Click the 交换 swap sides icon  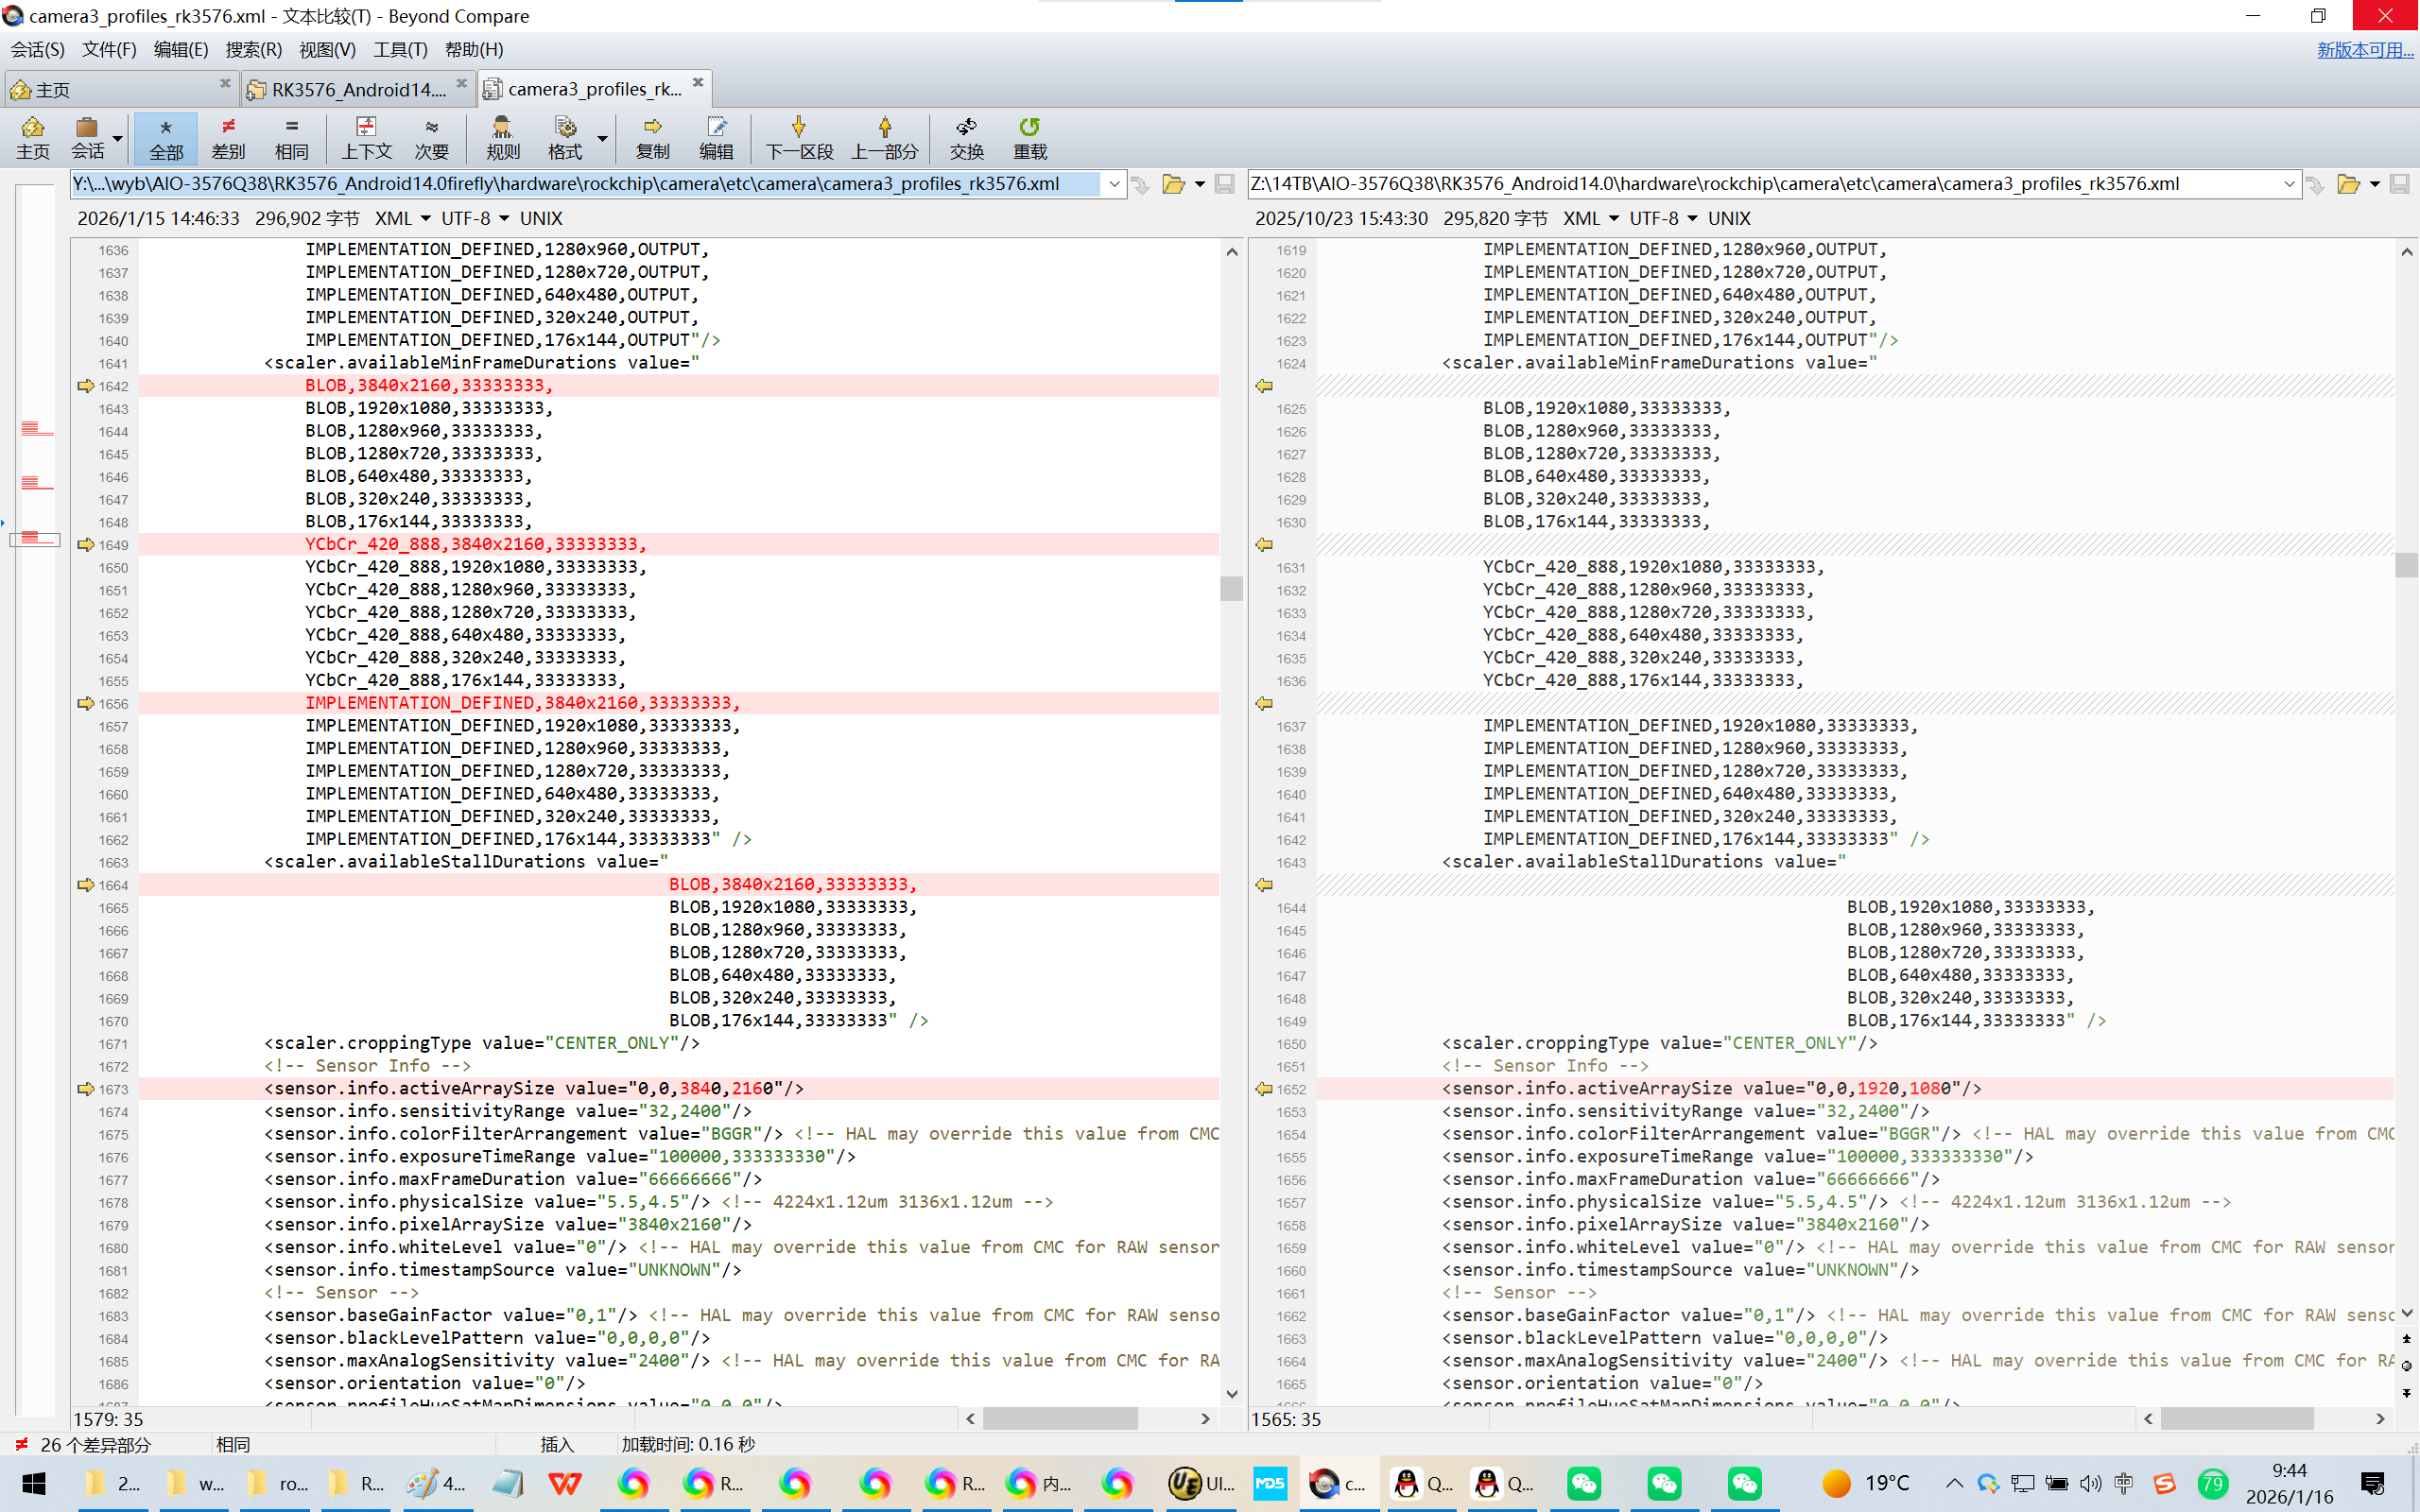pyautogui.click(x=966, y=137)
